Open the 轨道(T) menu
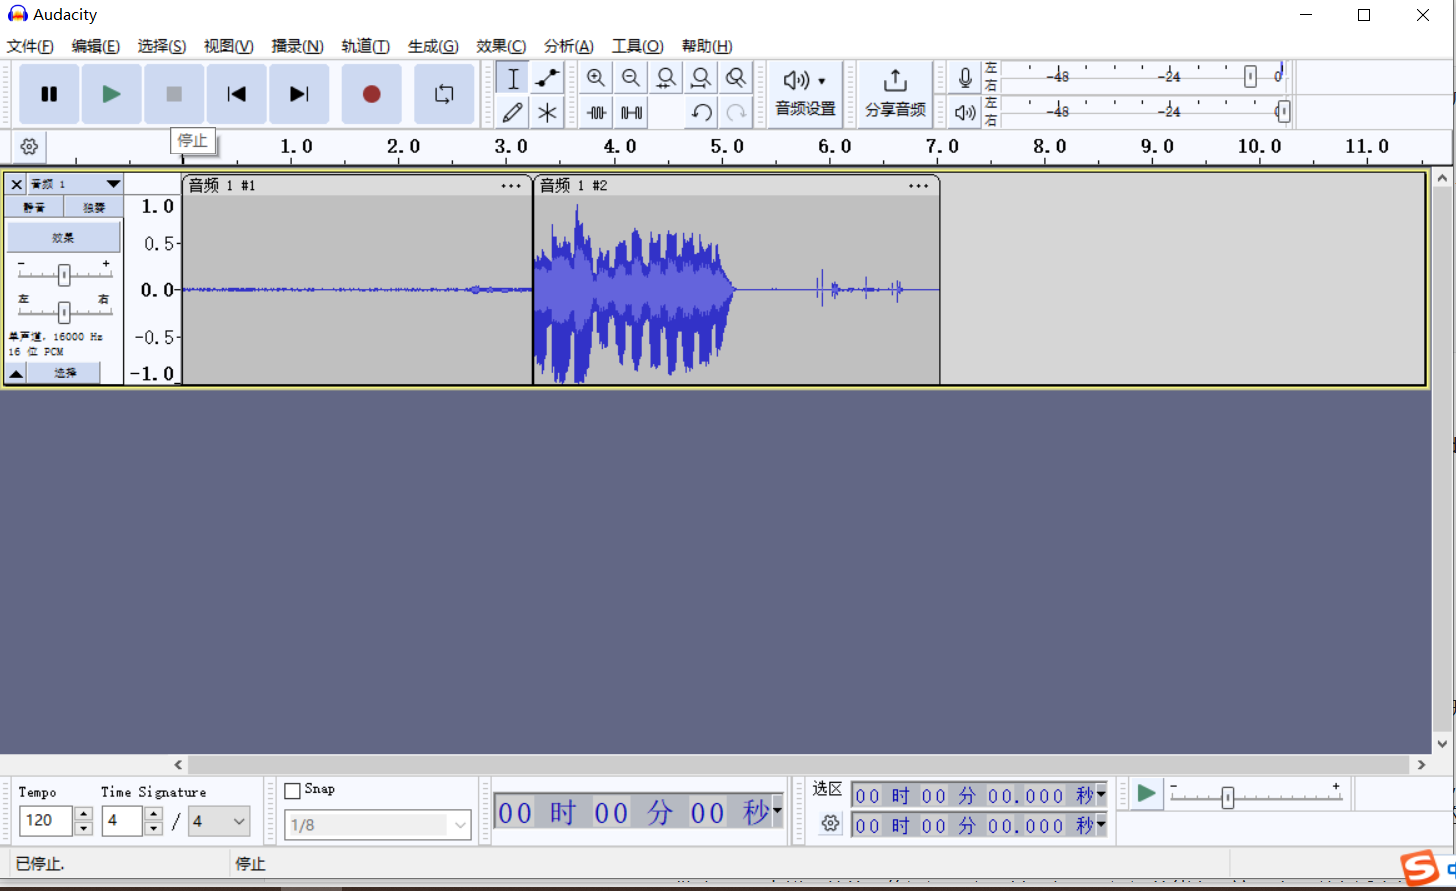Image resolution: width=1456 pixels, height=891 pixels. point(366,46)
